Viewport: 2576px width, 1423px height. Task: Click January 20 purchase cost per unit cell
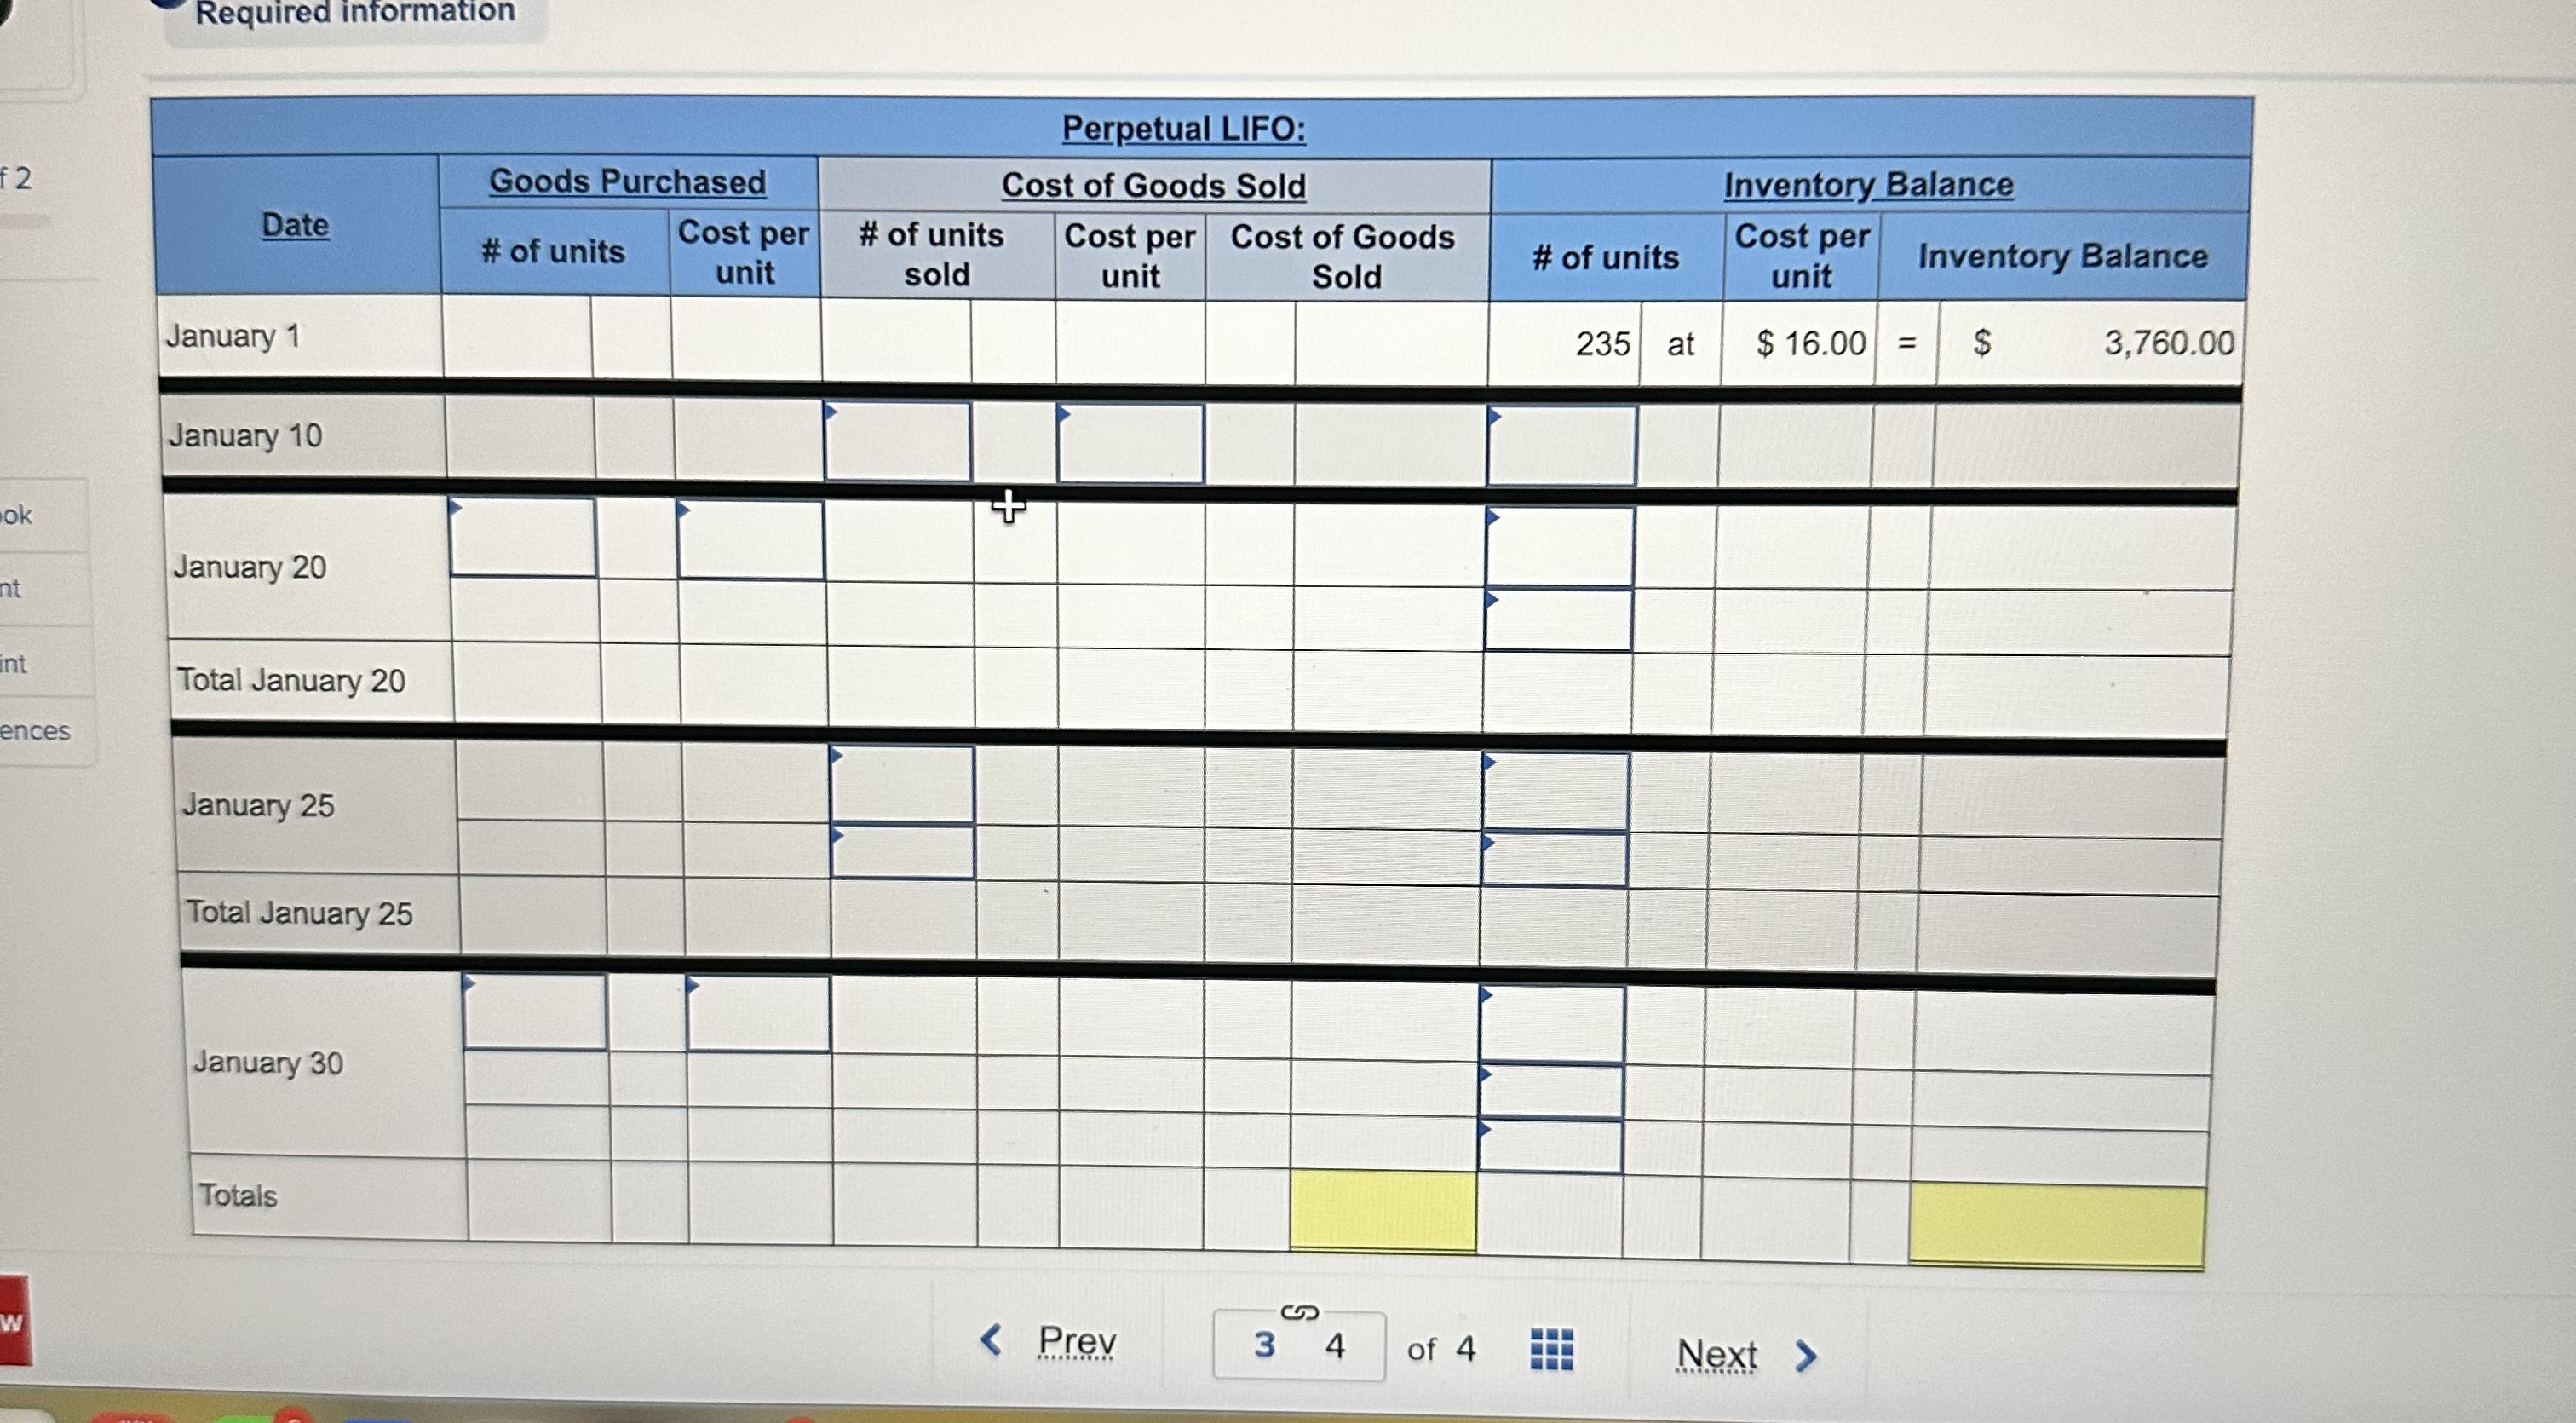click(750, 540)
